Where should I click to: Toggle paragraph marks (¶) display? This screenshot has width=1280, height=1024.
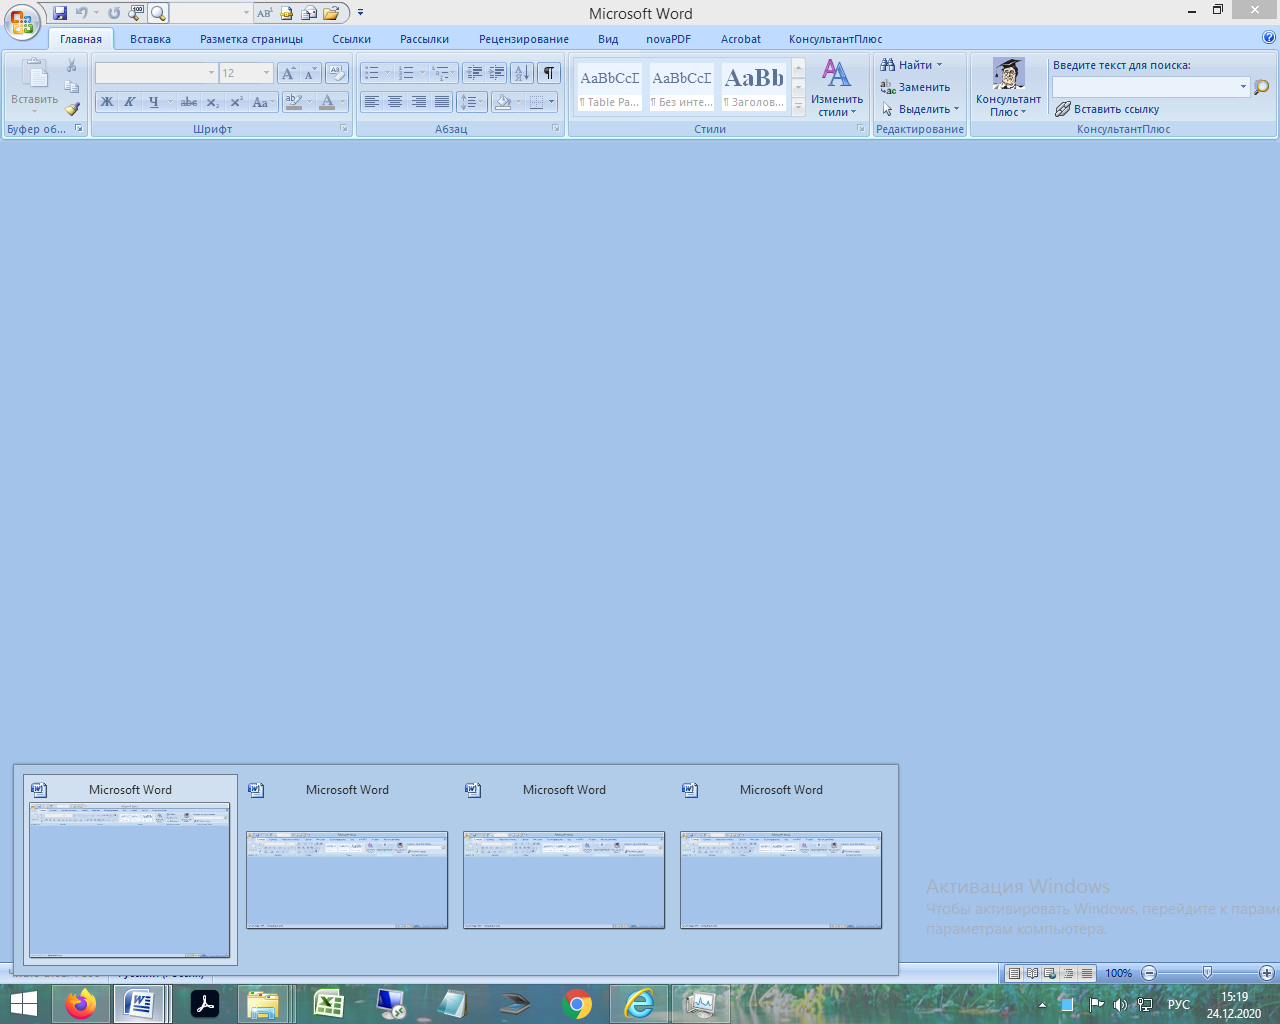click(549, 73)
